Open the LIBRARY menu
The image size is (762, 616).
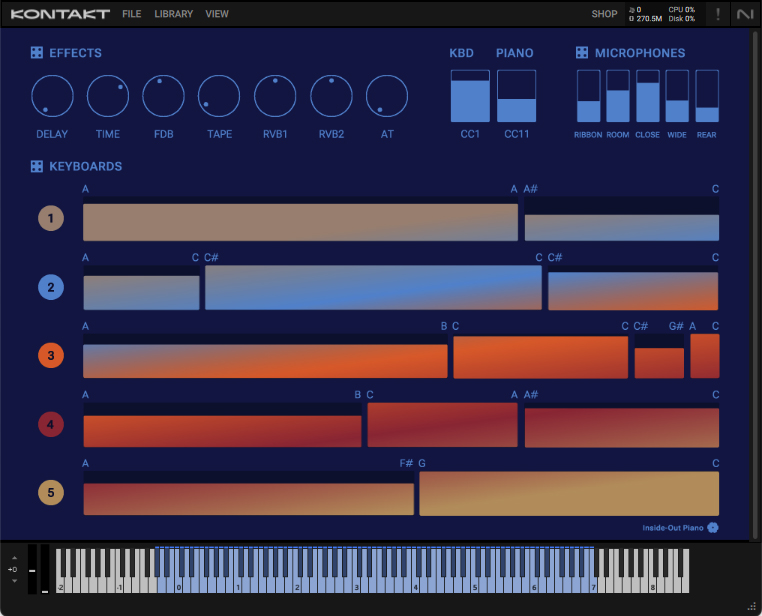[173, 14]
